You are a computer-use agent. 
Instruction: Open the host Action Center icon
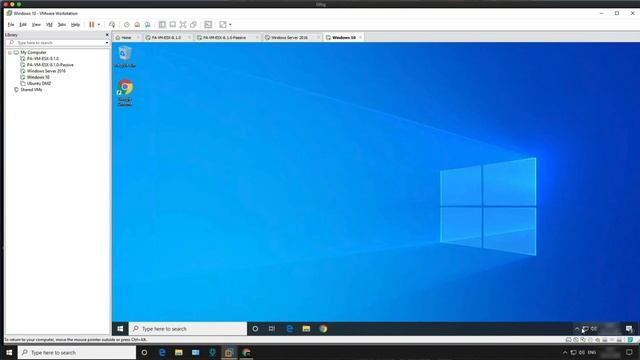pyautogui.click(x=629, y=352)
